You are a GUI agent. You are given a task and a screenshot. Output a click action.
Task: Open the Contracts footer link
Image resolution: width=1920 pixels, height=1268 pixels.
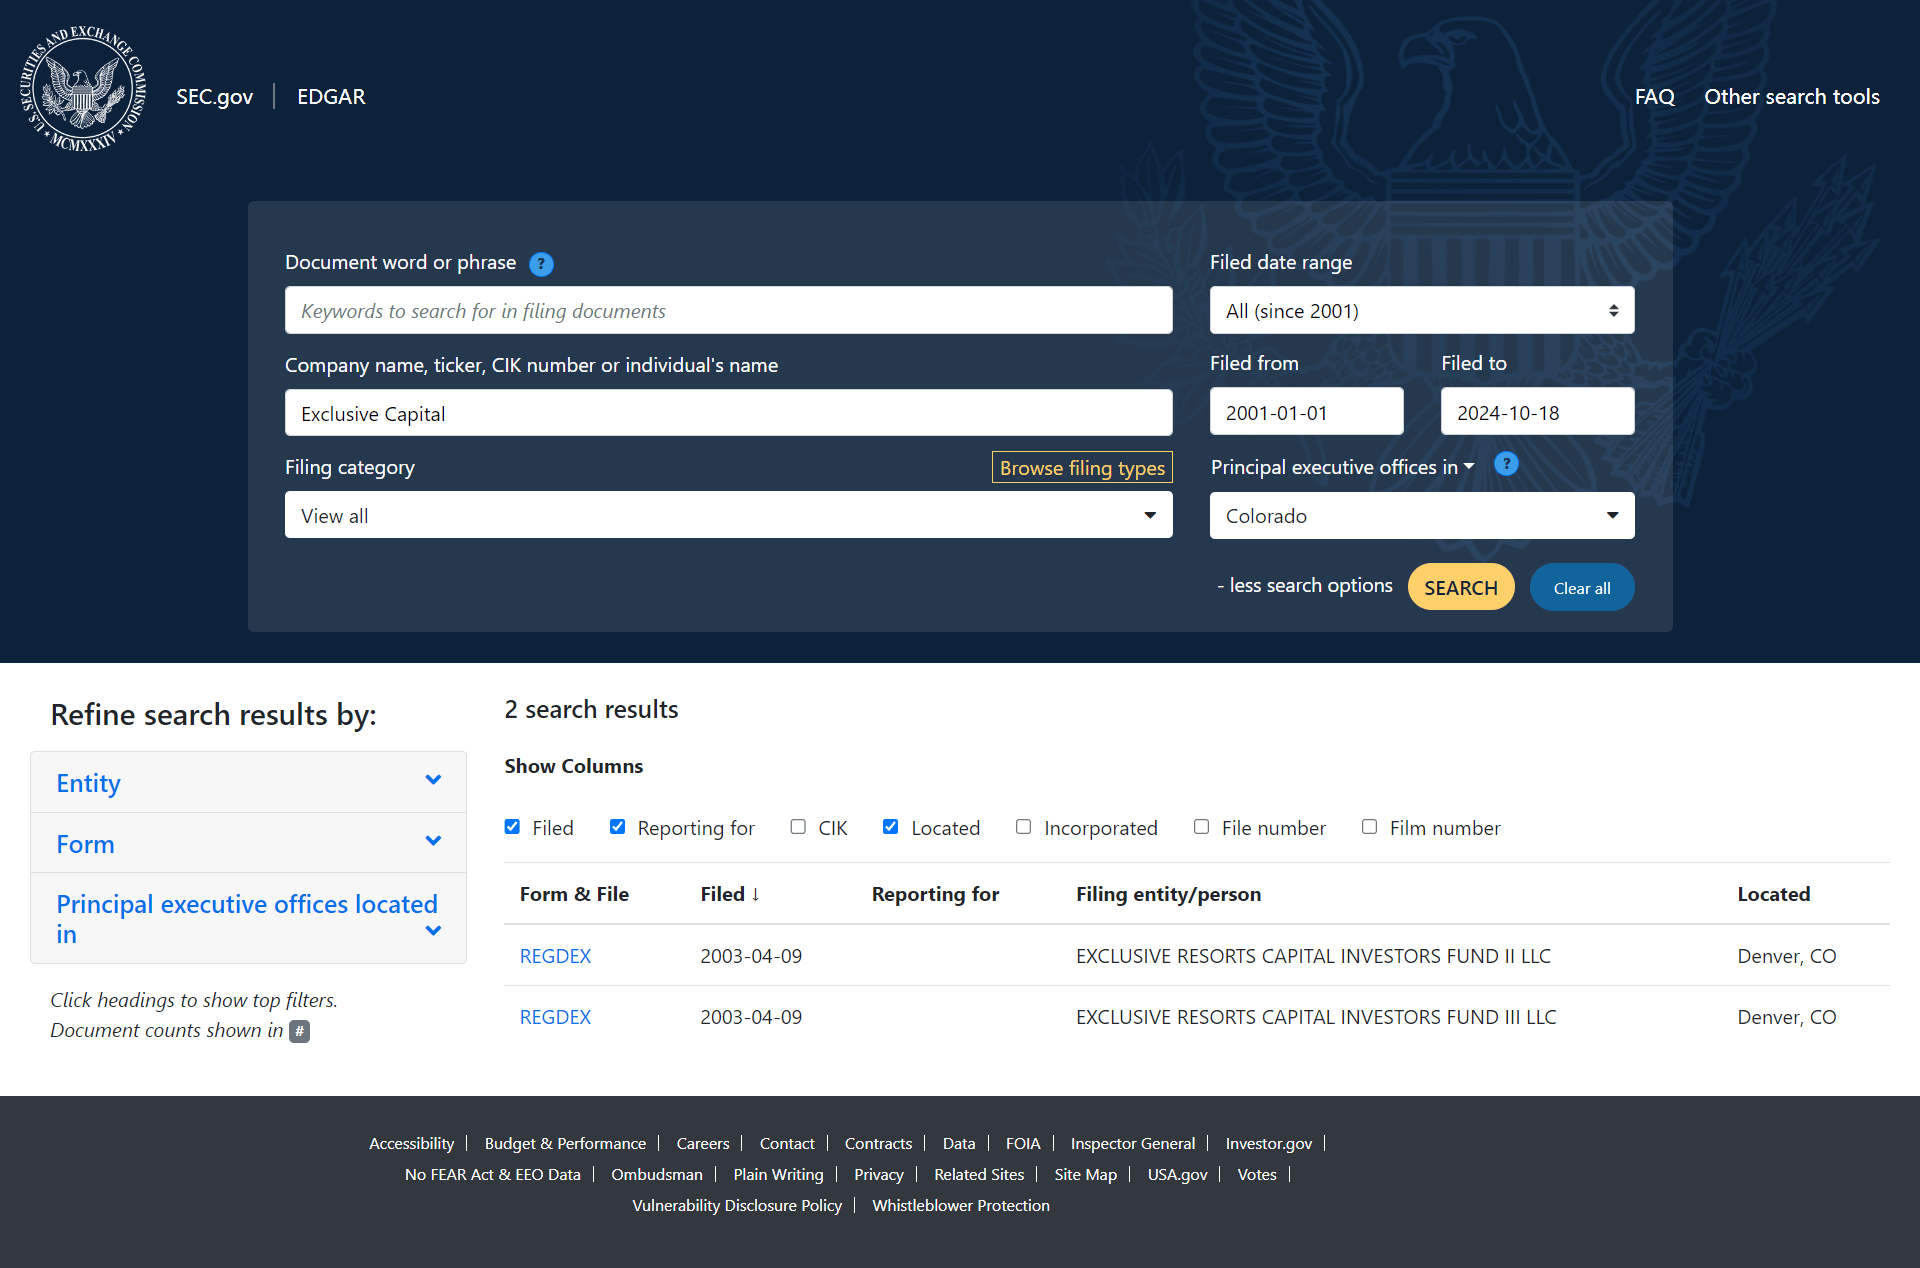pos(878,1144)
